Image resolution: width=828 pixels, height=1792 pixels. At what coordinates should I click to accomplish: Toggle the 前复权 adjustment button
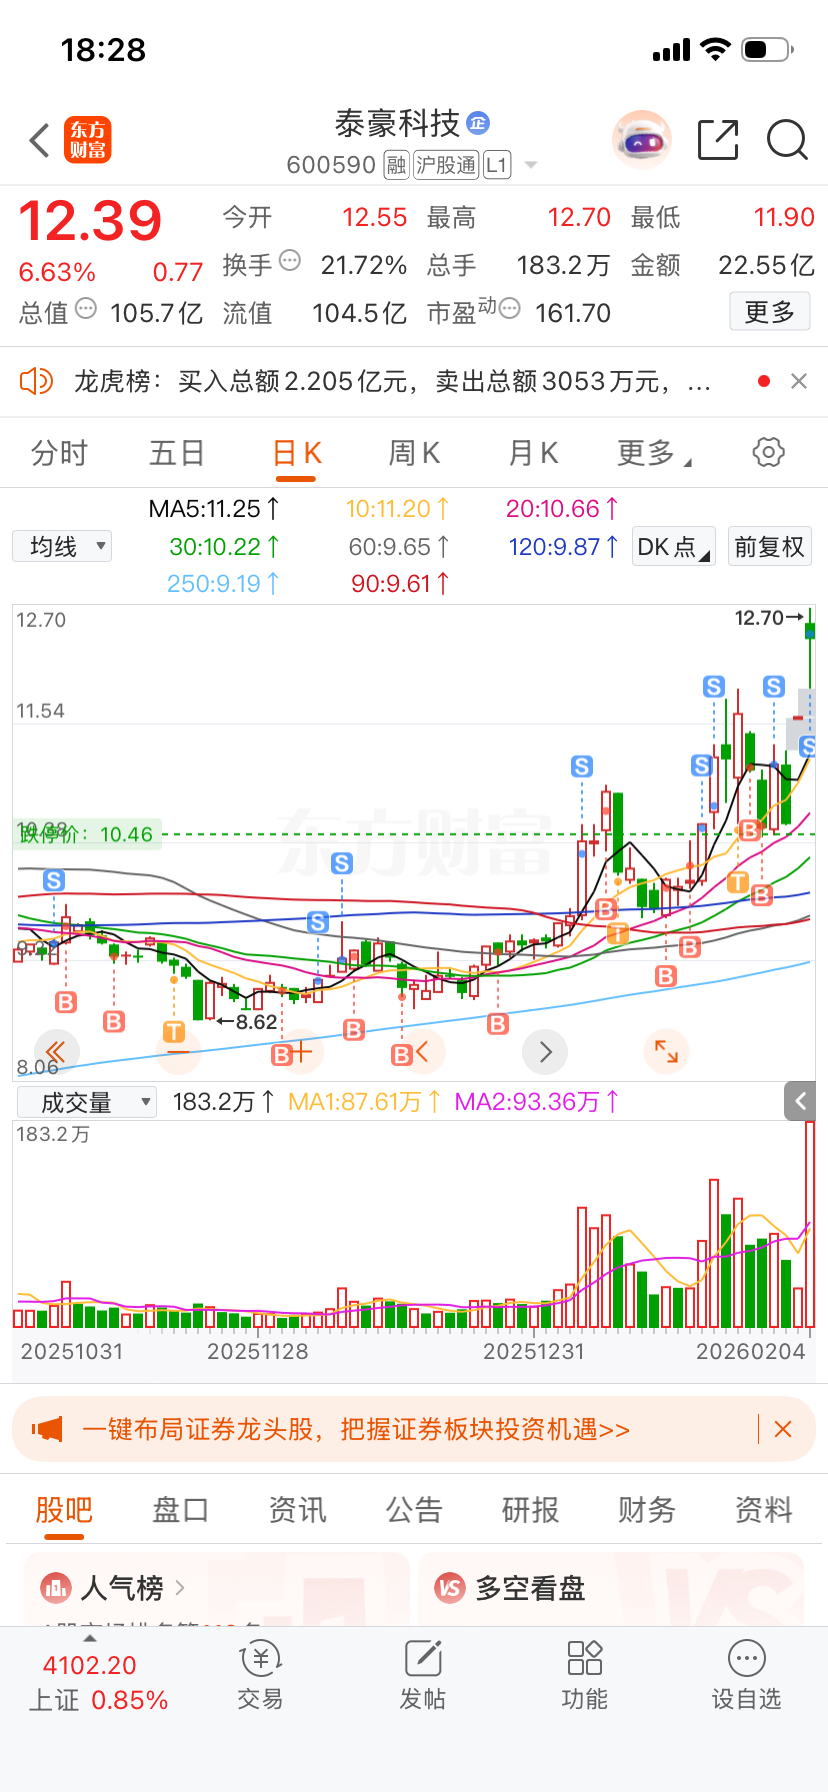click(769, 547)
